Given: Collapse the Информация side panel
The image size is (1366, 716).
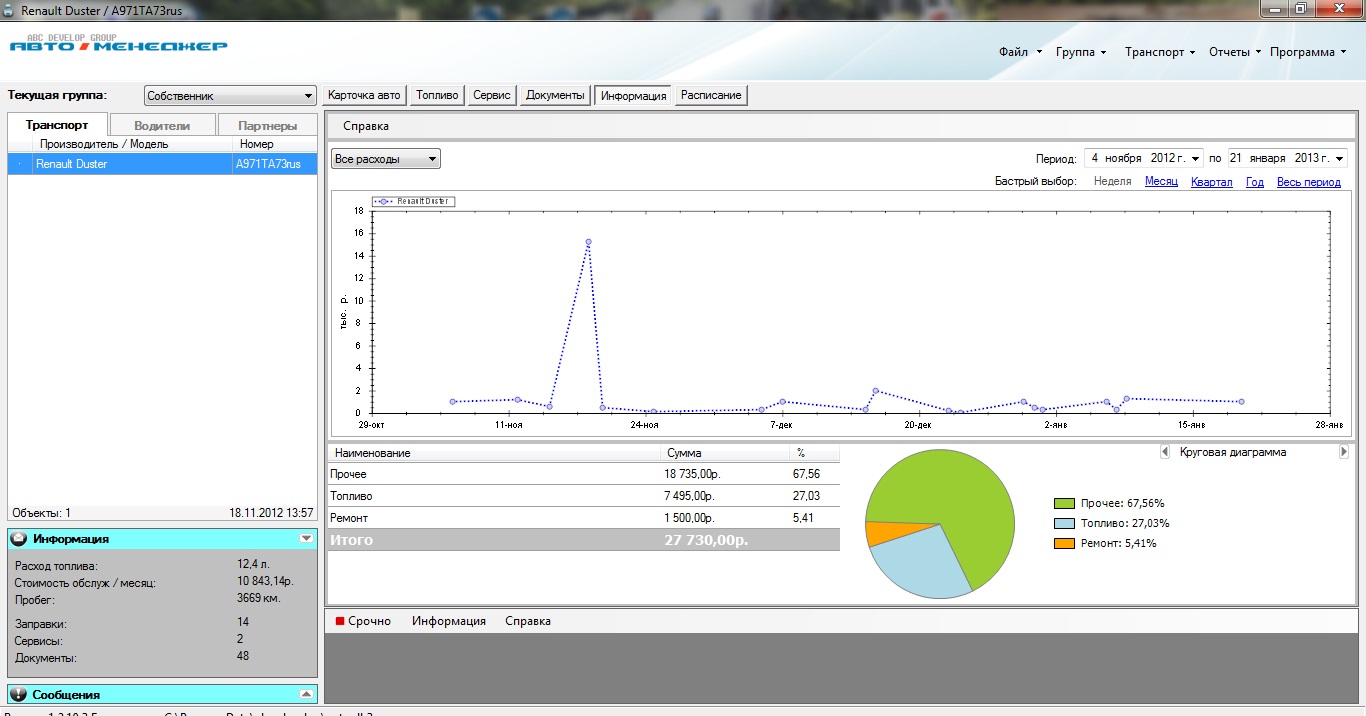Looking at the screenshot, I should 306,538.
